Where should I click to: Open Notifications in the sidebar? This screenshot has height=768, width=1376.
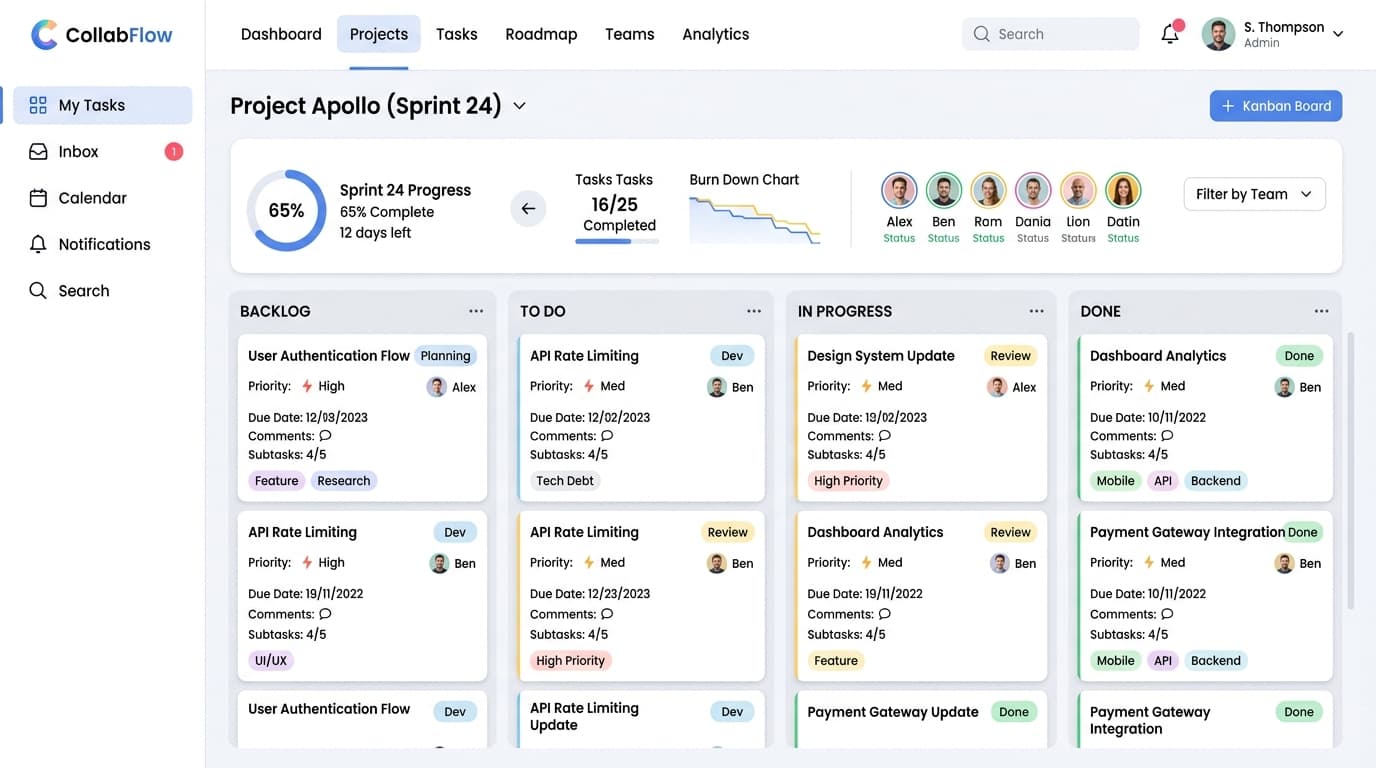click(102, 244)
